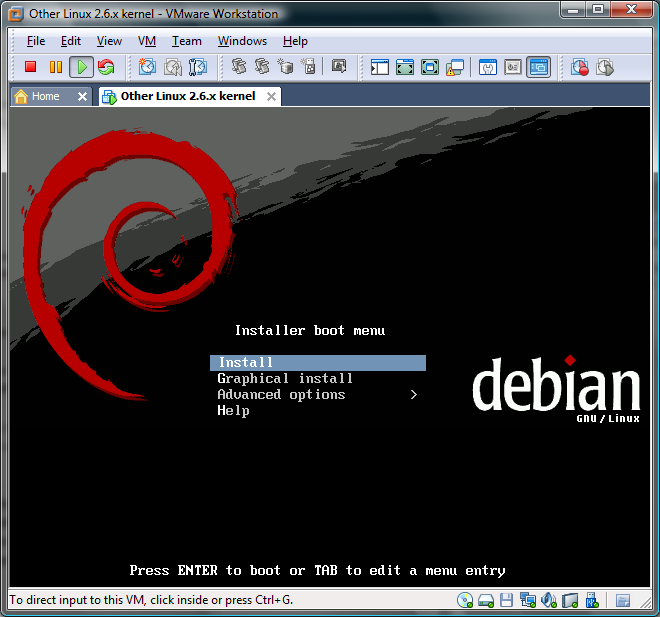
Task: Click the 'Press ENTER to boot' hint text
Action: point(317,571)
